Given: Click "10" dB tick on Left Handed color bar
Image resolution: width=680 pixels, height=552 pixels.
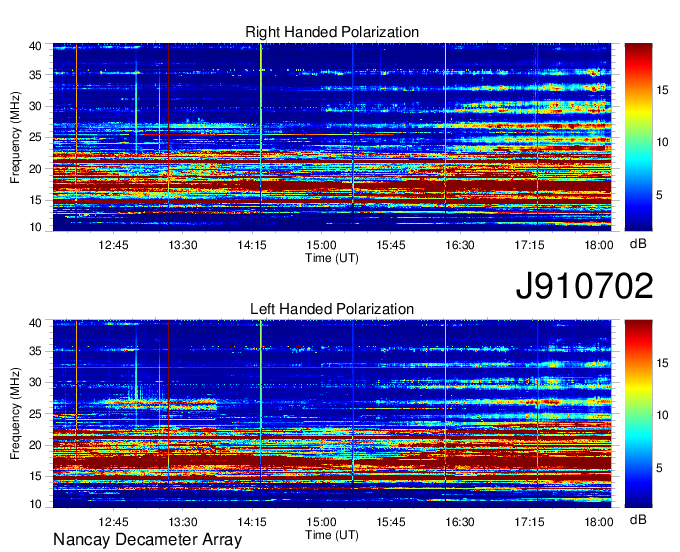Looking at the screenshot, I should [x=662, y=415].
